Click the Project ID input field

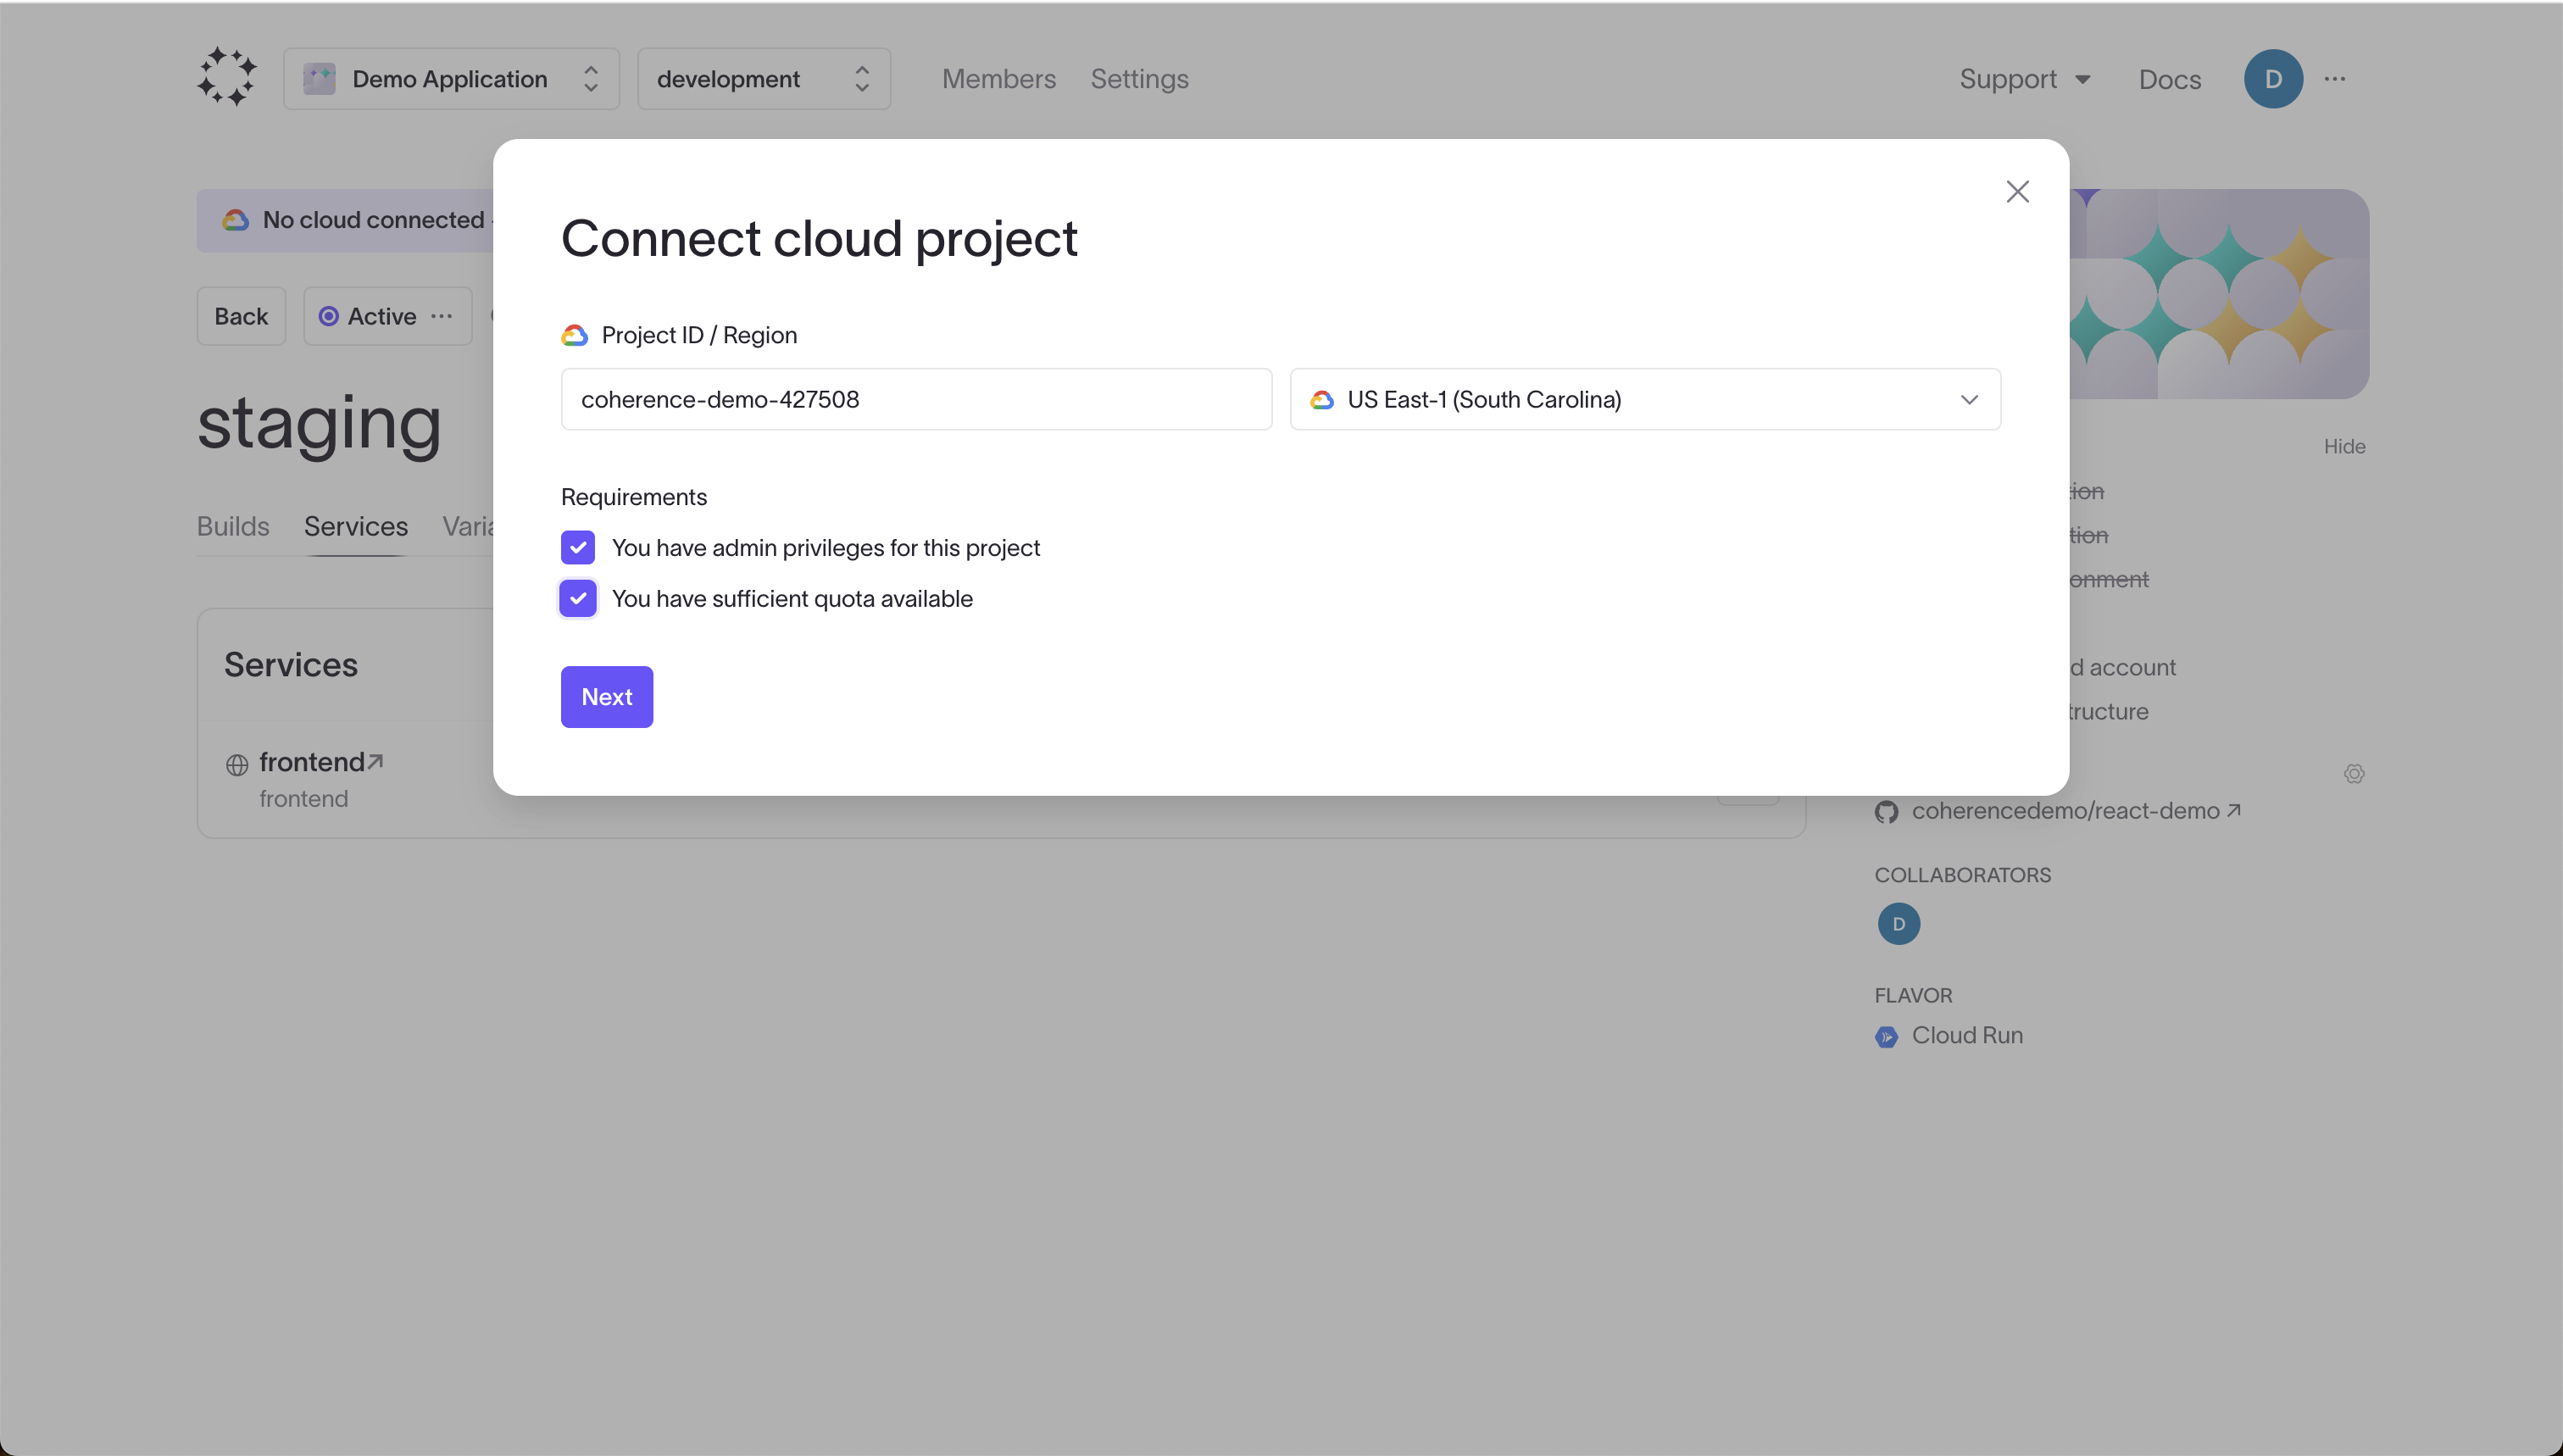click(x=916, y=399)
